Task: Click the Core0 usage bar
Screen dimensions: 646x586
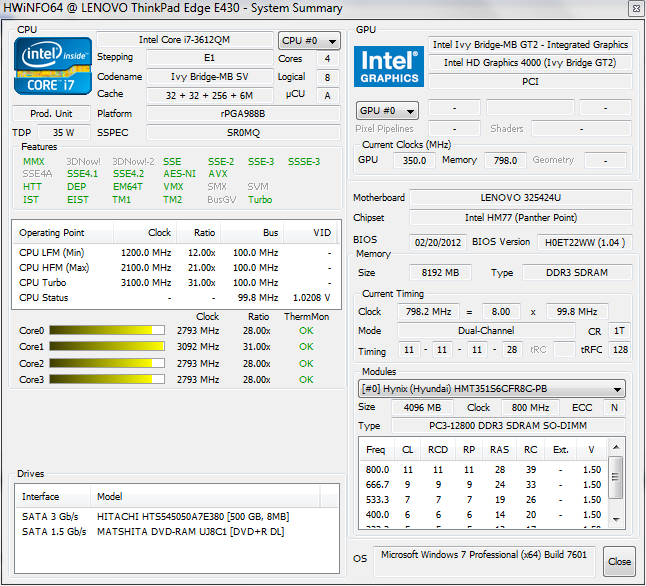Action: pyautogui.click(x=107, y=330)
